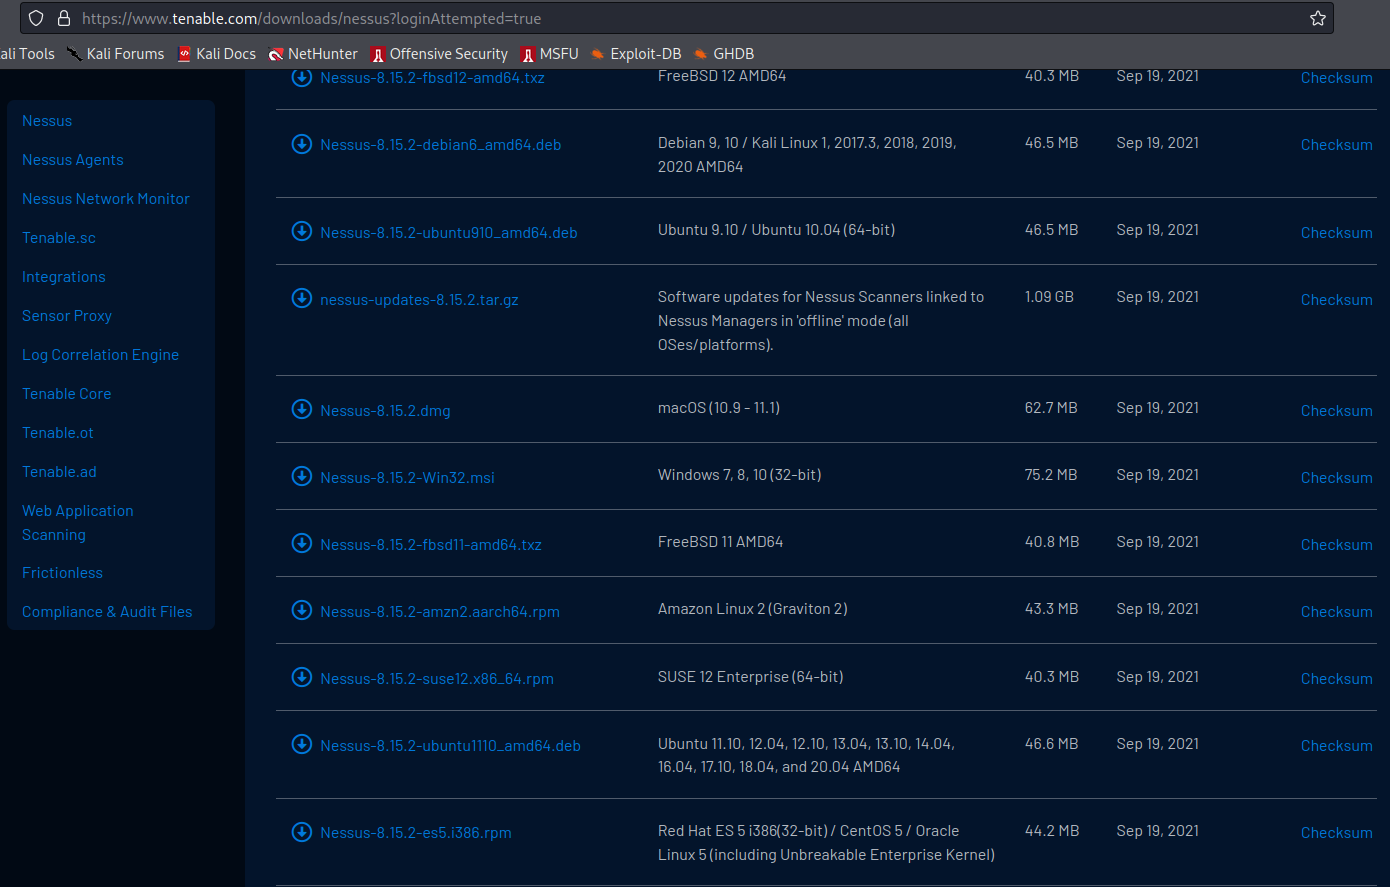Screen dimensions: 1390x887
Task: View Checksum for Amazon Linux 2 rpm
Action: 1336,612
